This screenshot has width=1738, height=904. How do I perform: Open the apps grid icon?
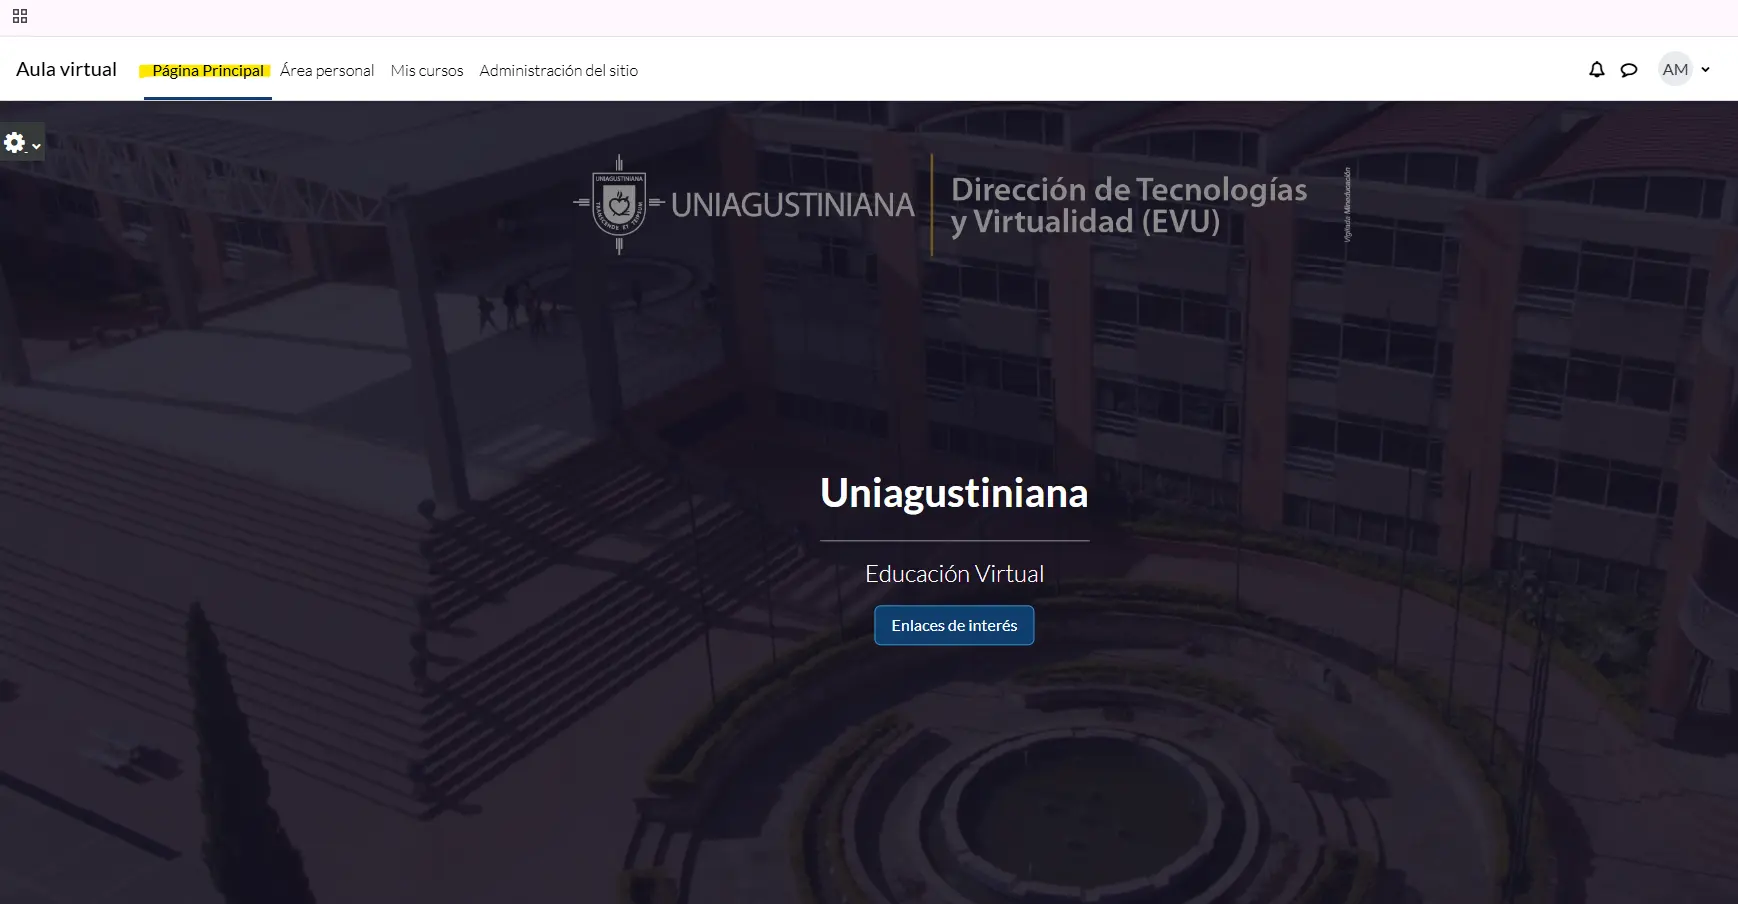click(x=20, y=16)
